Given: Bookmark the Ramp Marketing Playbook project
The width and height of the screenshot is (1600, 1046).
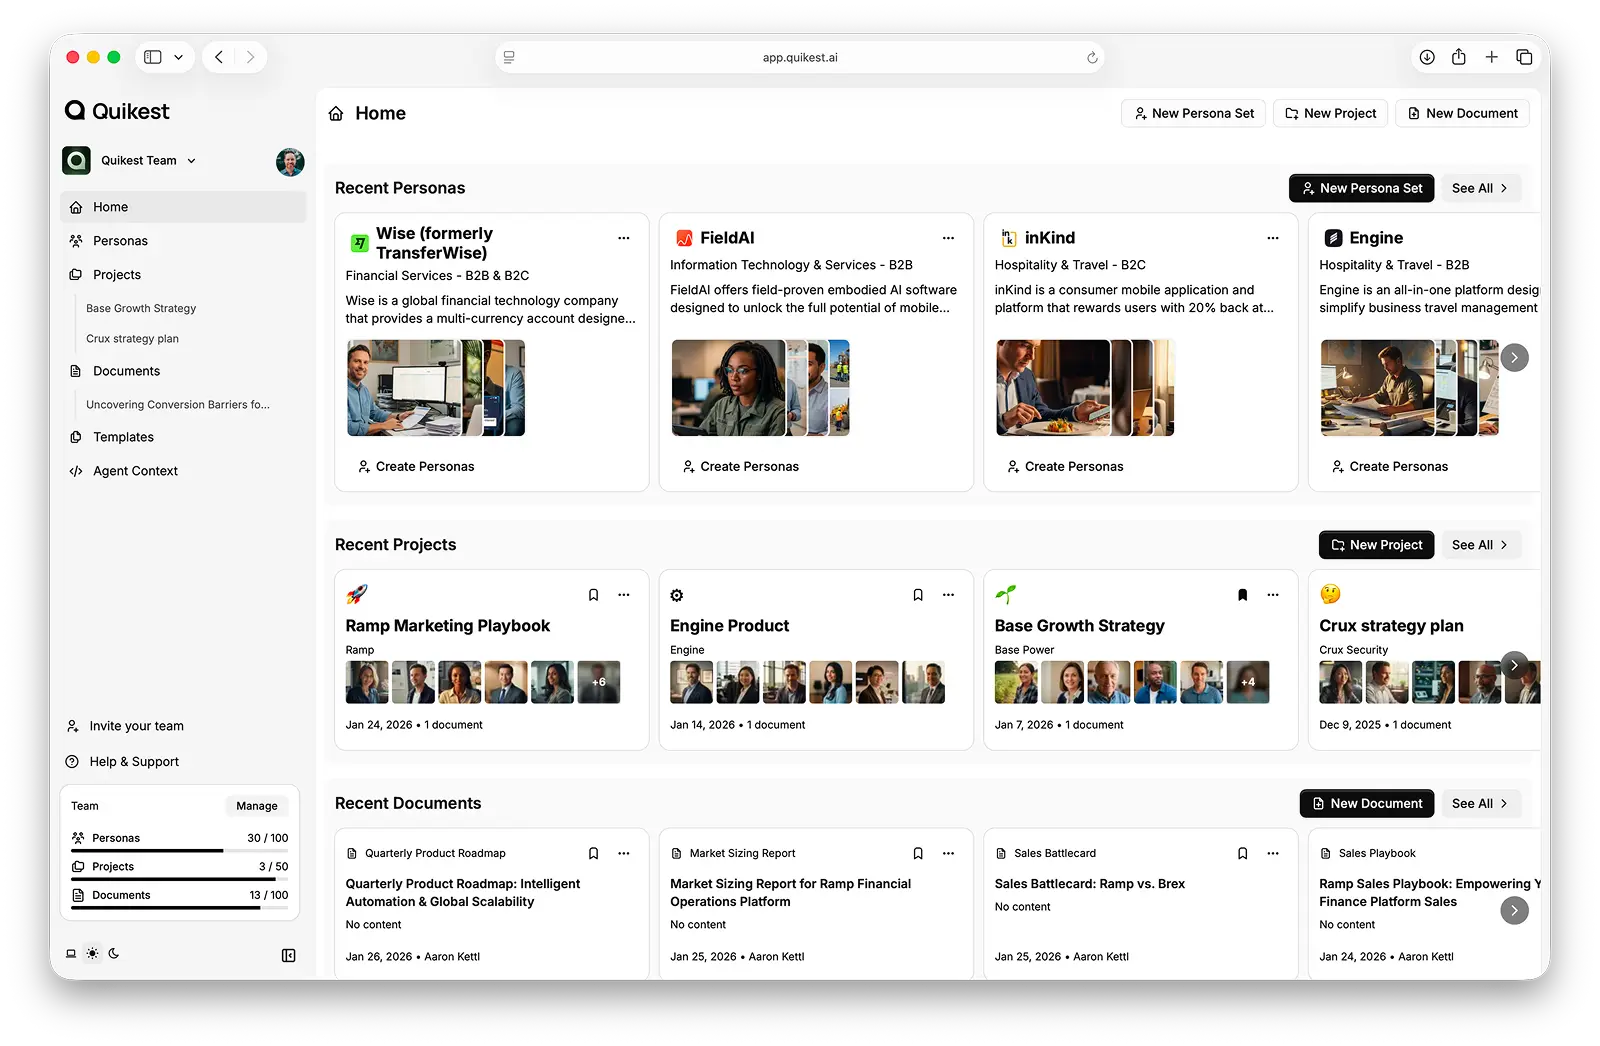Looking at the screenshot, I should [x=594, y=595].
